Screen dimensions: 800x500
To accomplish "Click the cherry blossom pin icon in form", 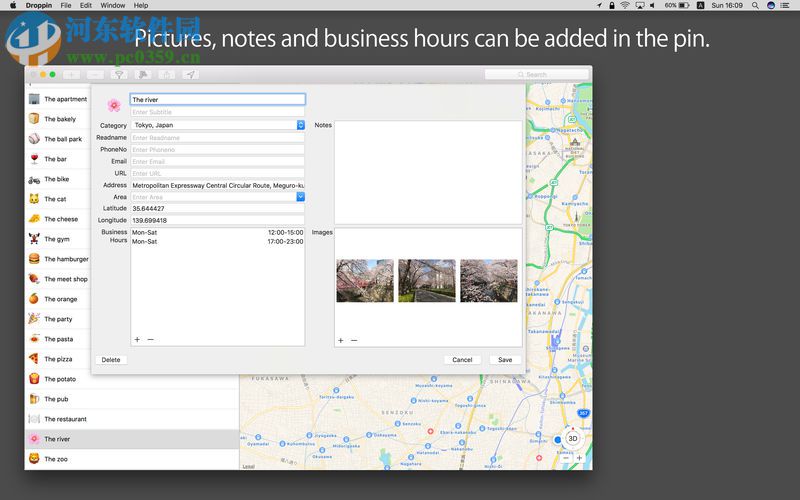I will click(x=113, y=105).
